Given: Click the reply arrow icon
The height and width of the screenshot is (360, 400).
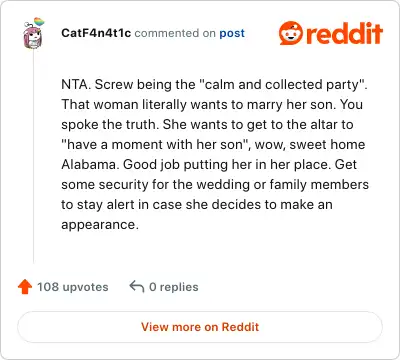Looking at the screenshot, I should (x=137, y=287).
